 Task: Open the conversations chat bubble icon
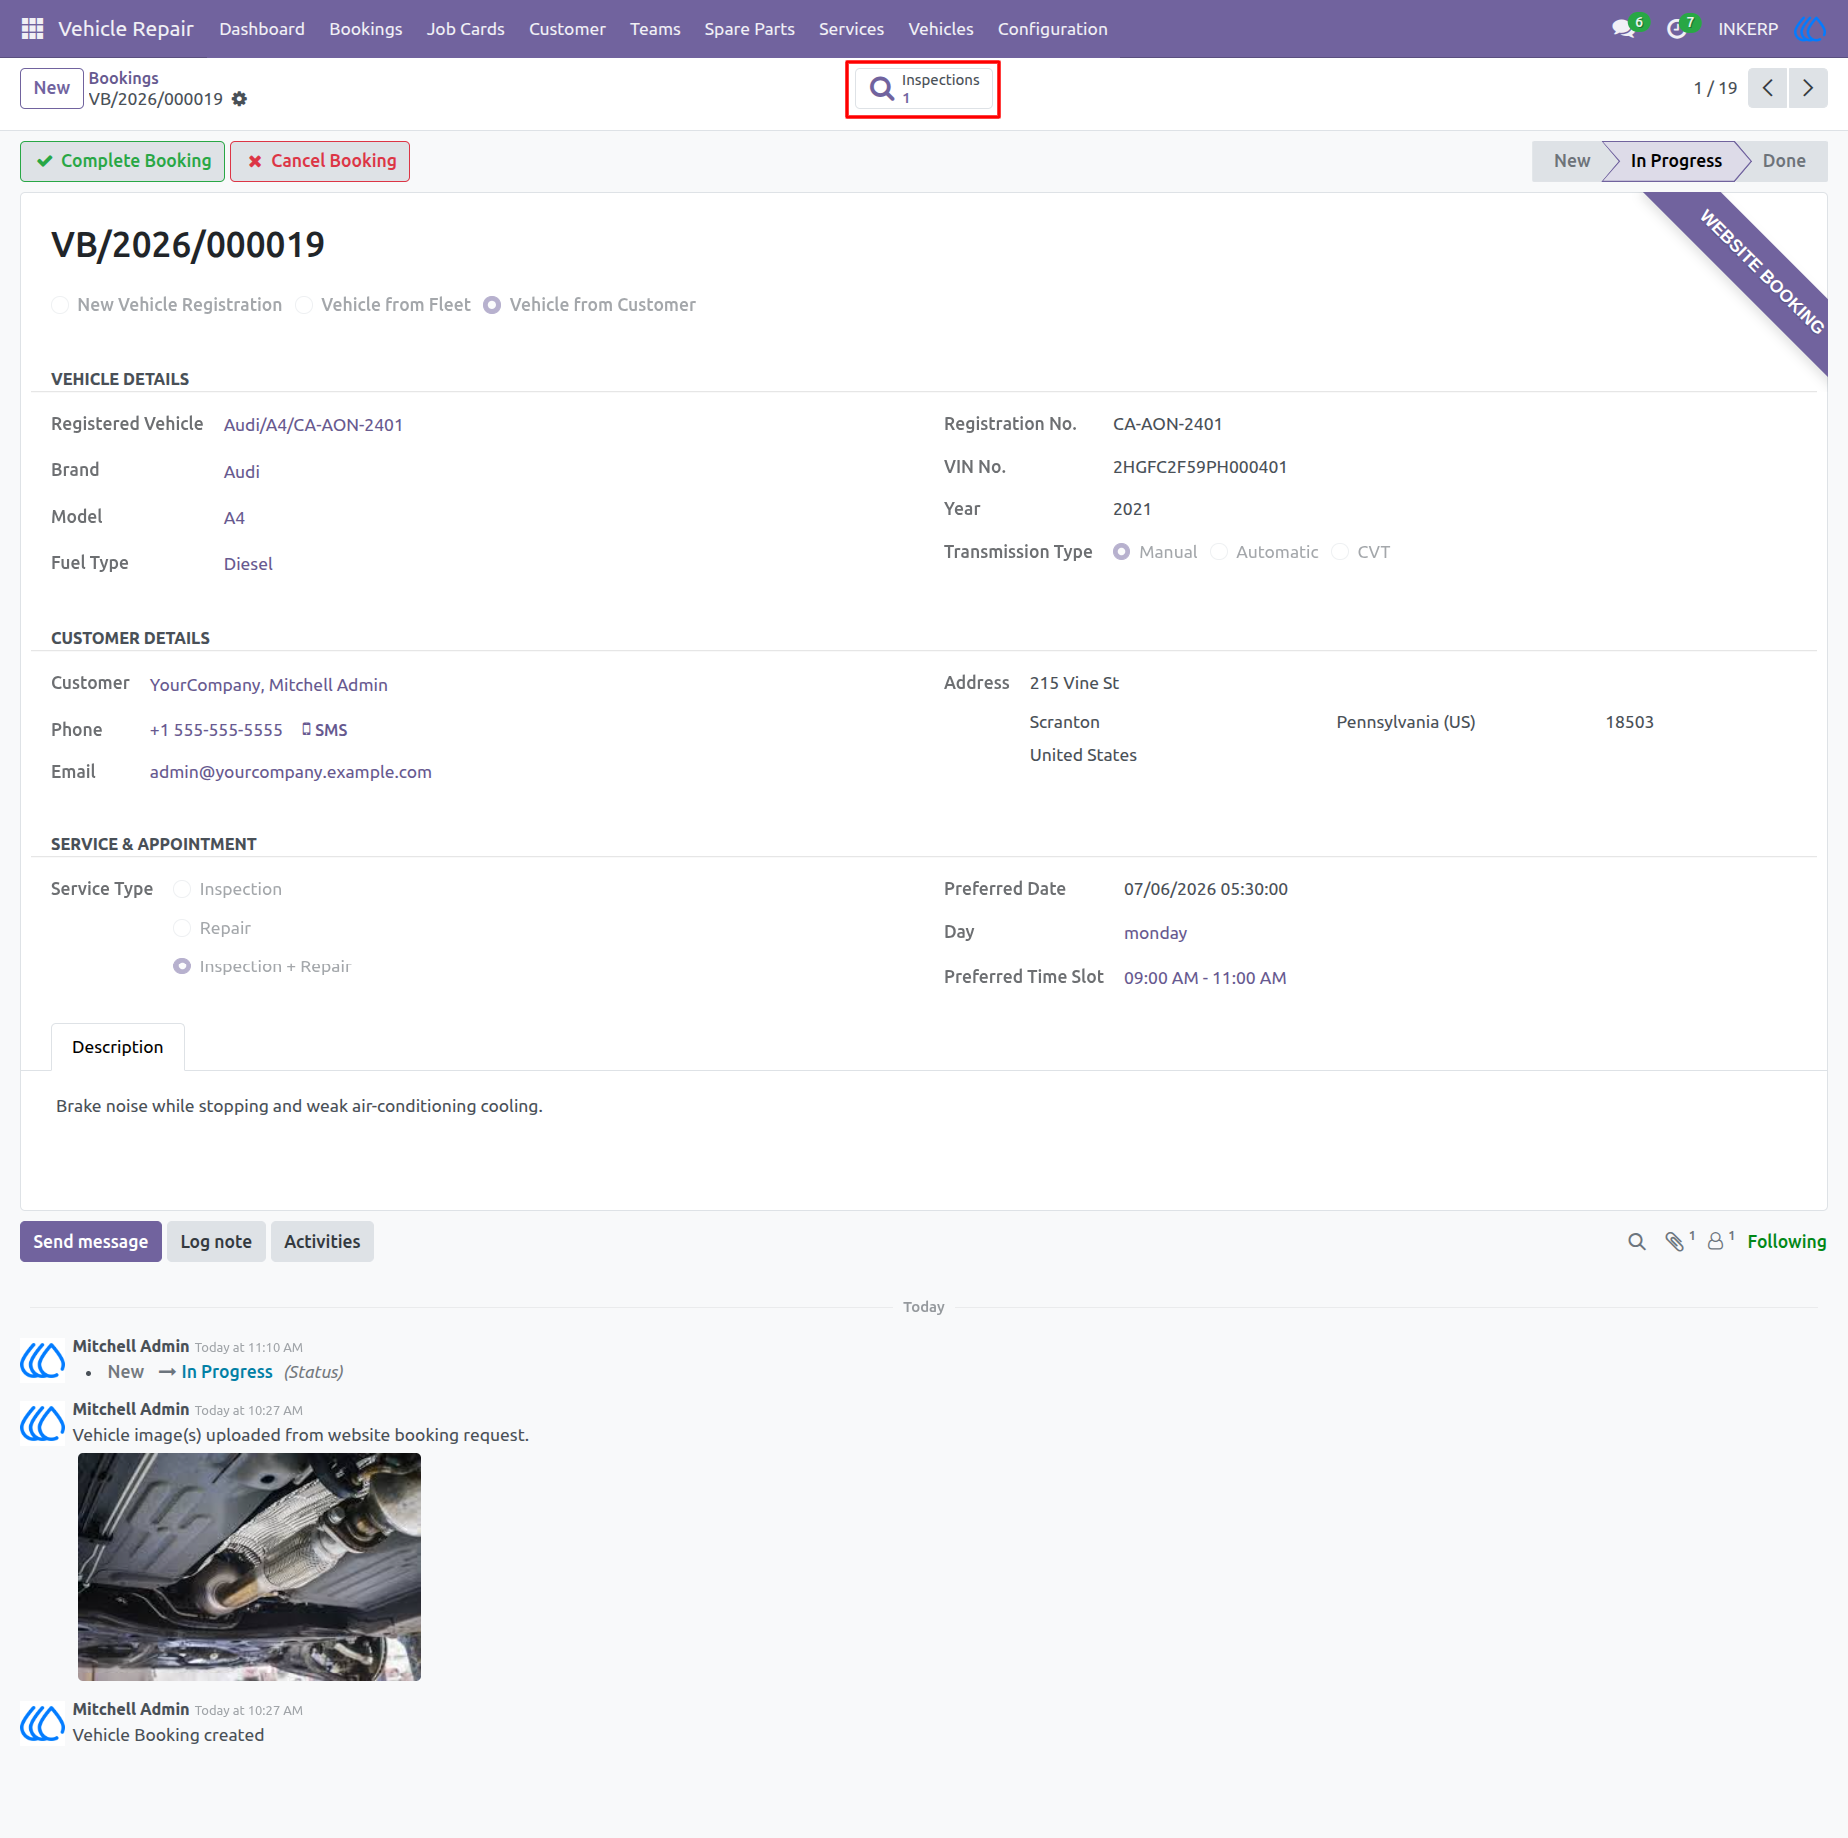1624,29
